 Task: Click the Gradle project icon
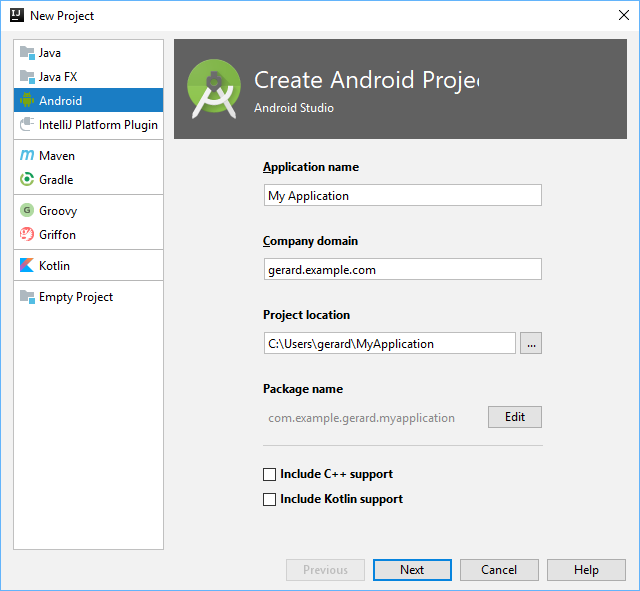[27, 180]
